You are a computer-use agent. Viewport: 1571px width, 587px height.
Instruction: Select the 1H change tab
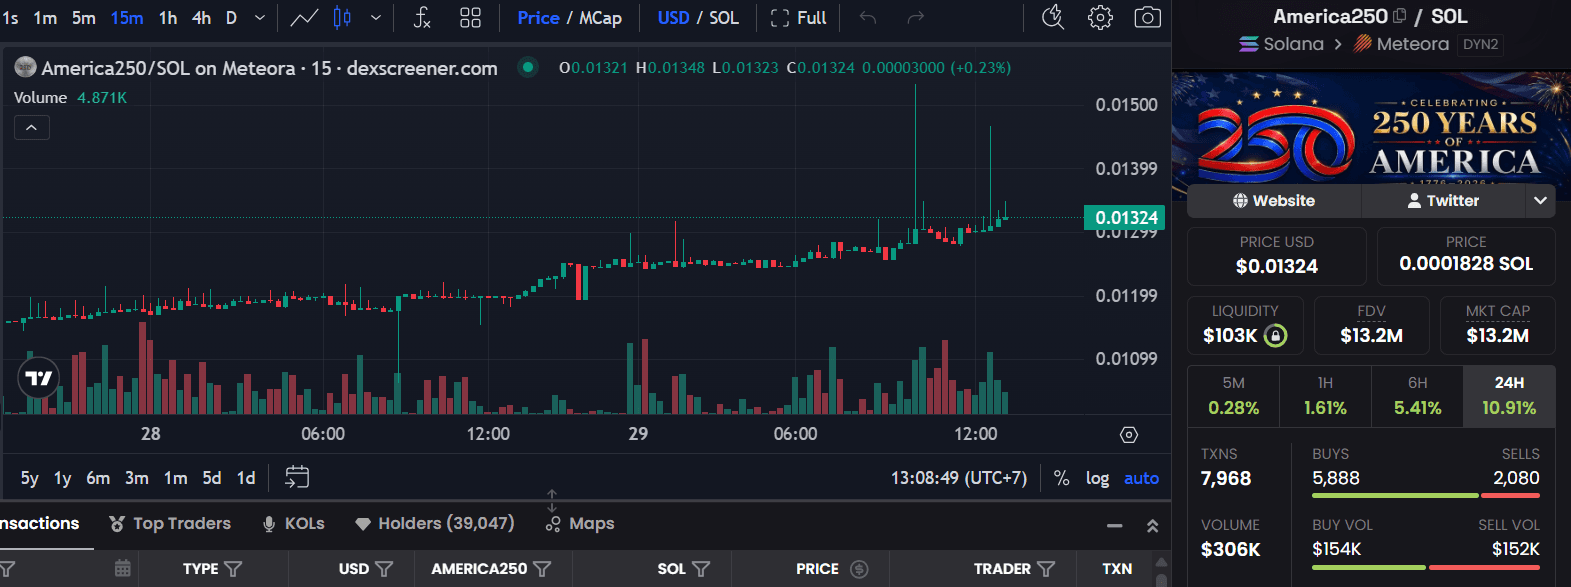[1325, 396]
